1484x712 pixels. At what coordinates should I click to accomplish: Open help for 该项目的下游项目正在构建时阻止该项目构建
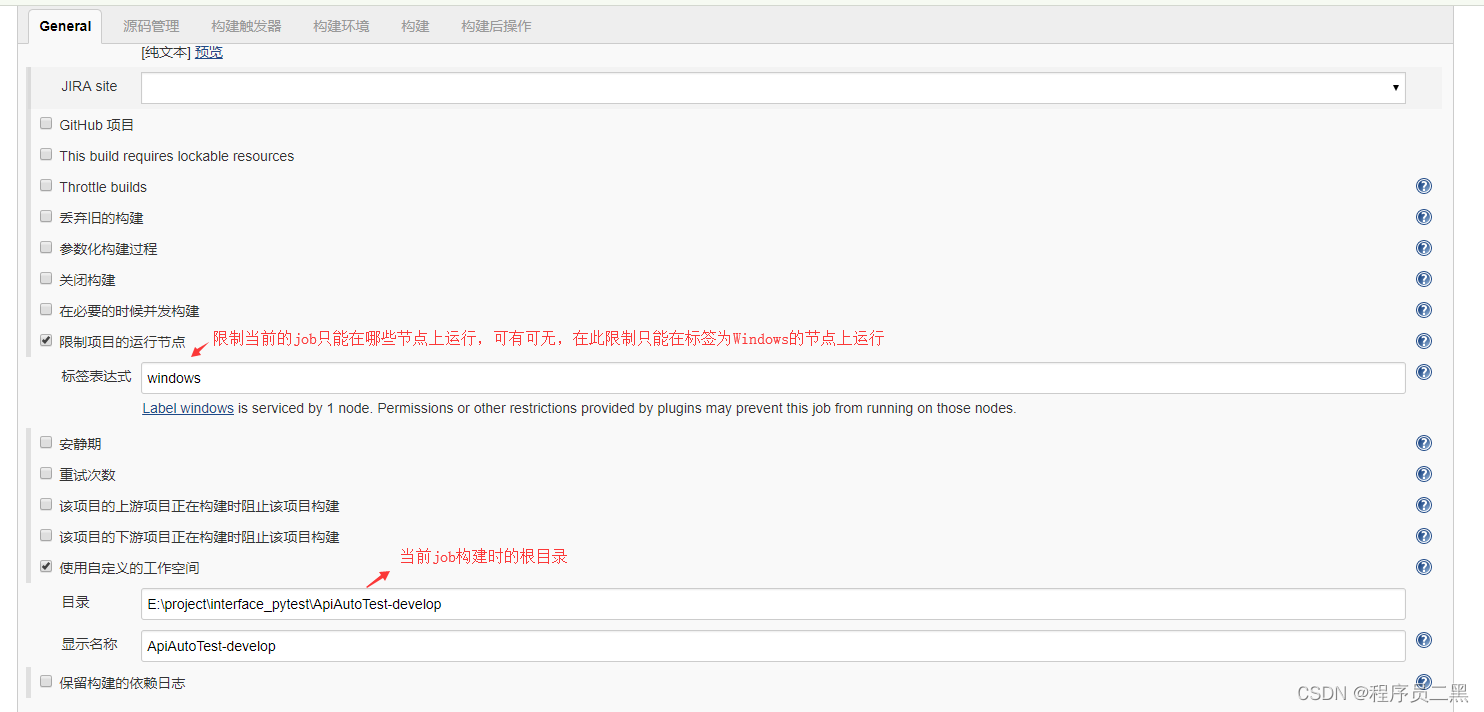coord(1424,536)
